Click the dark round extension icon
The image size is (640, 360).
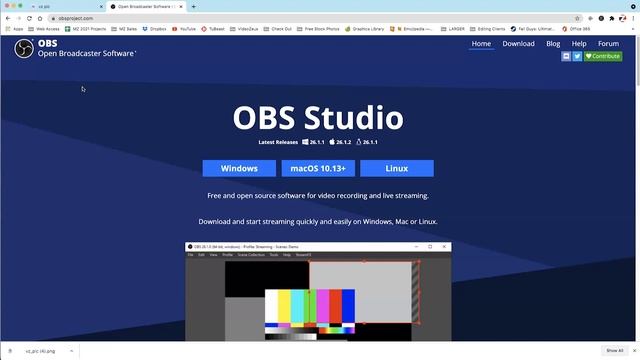[x=601, y=18]
